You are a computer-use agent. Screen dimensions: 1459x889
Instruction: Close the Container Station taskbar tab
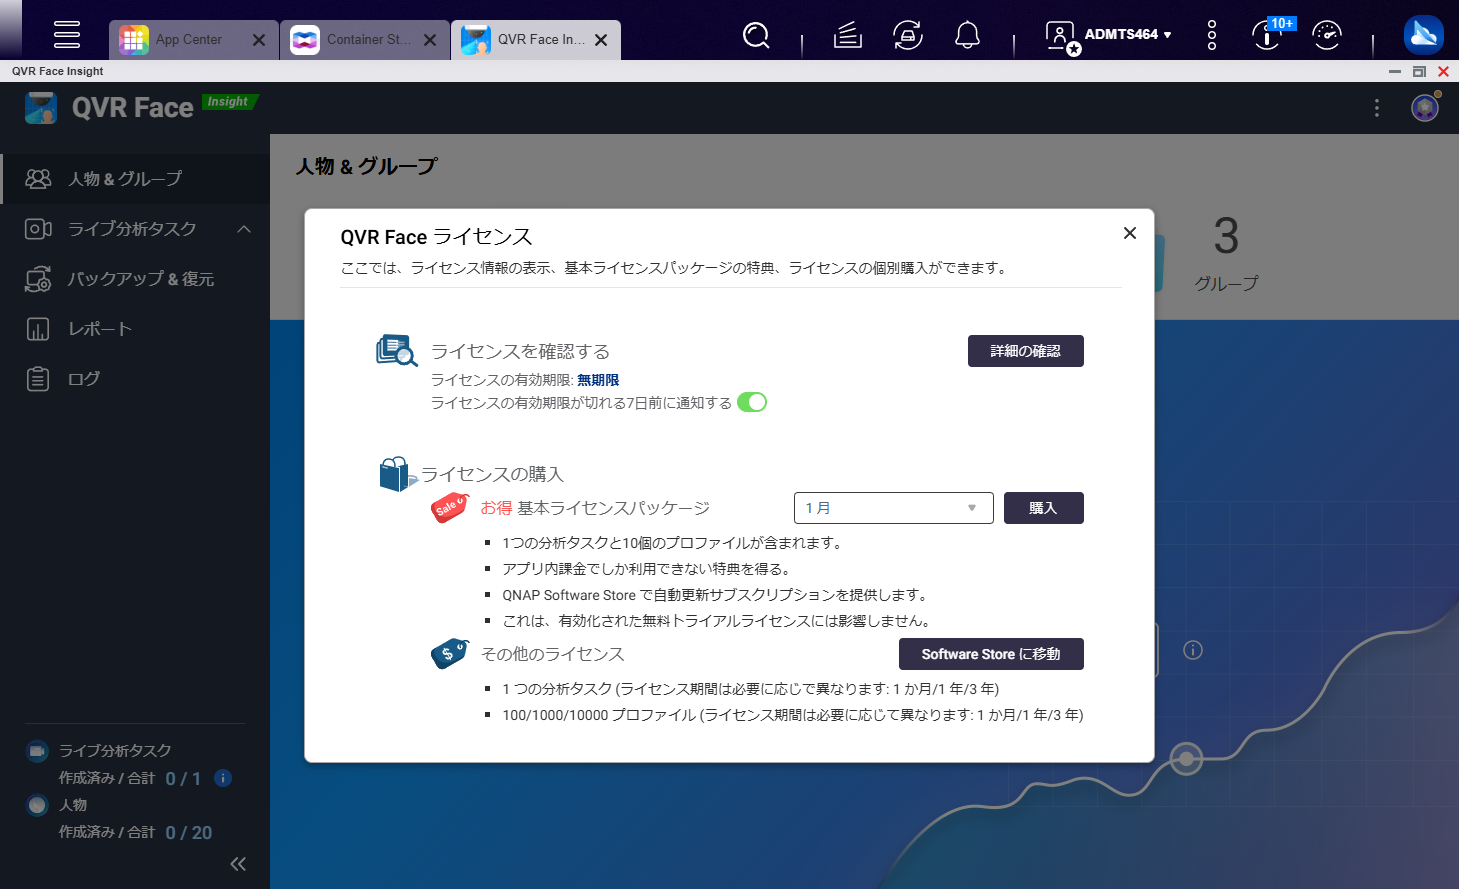pyautogui.click(x=430, y=40)
